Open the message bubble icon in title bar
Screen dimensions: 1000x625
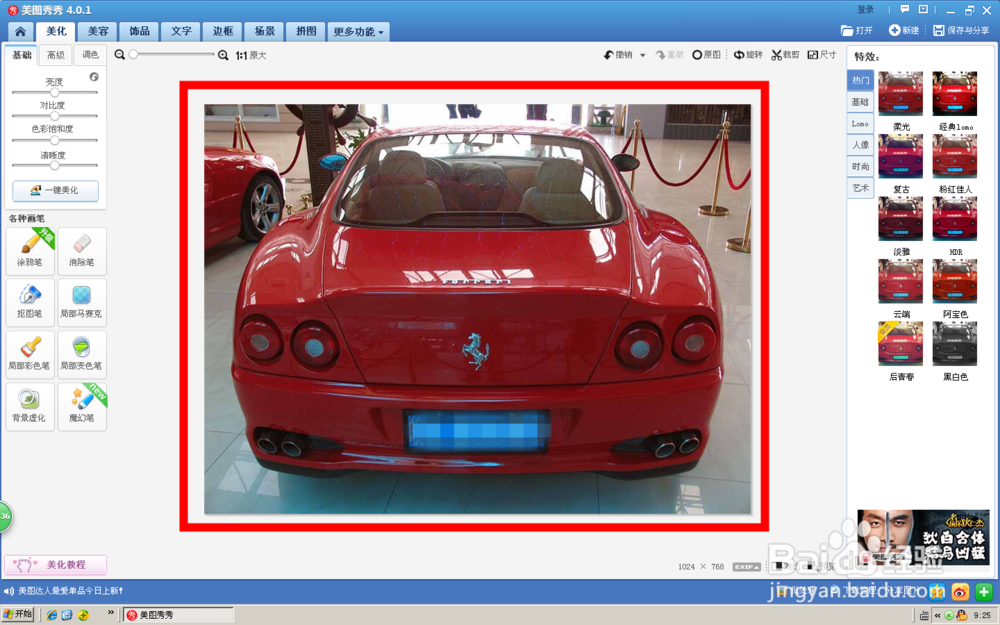tap(904, 10)
